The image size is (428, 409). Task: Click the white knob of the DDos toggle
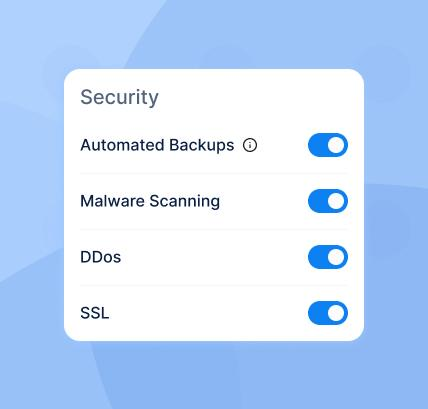(336, 257)
